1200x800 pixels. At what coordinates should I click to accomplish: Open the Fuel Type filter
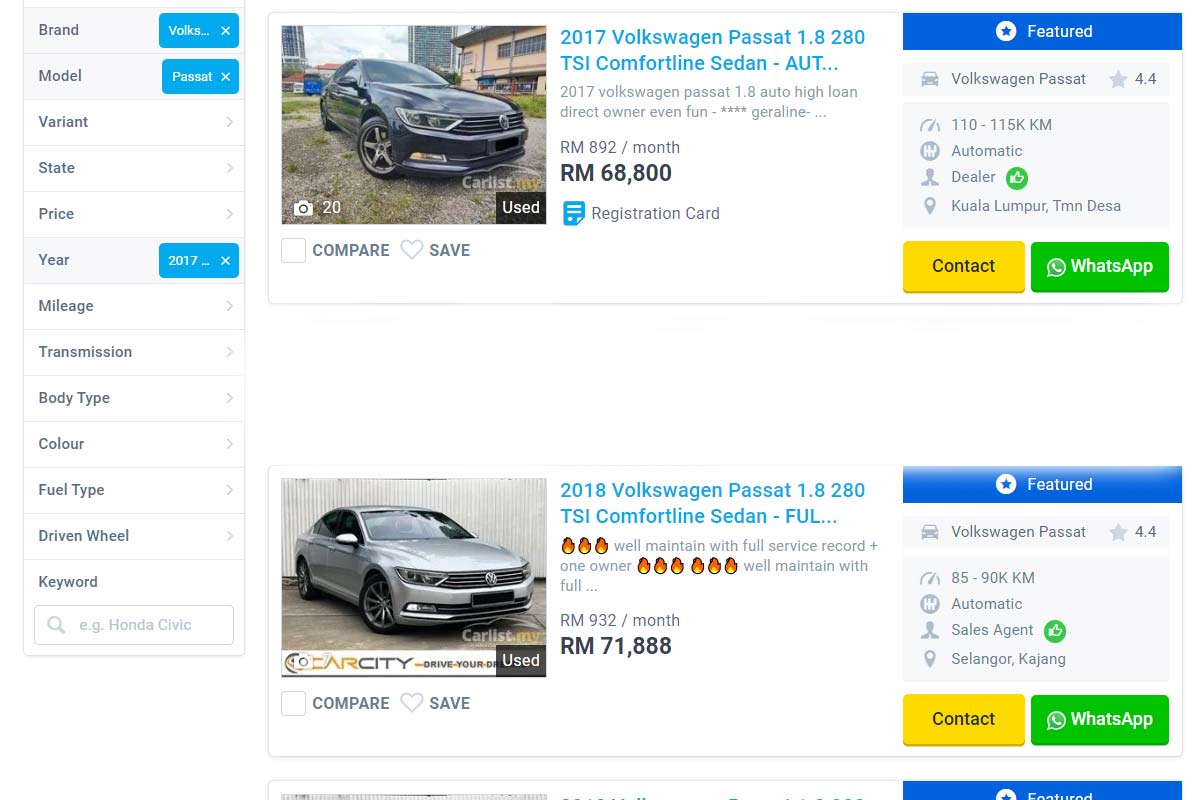pyautogui.click(x=134, y=490)
